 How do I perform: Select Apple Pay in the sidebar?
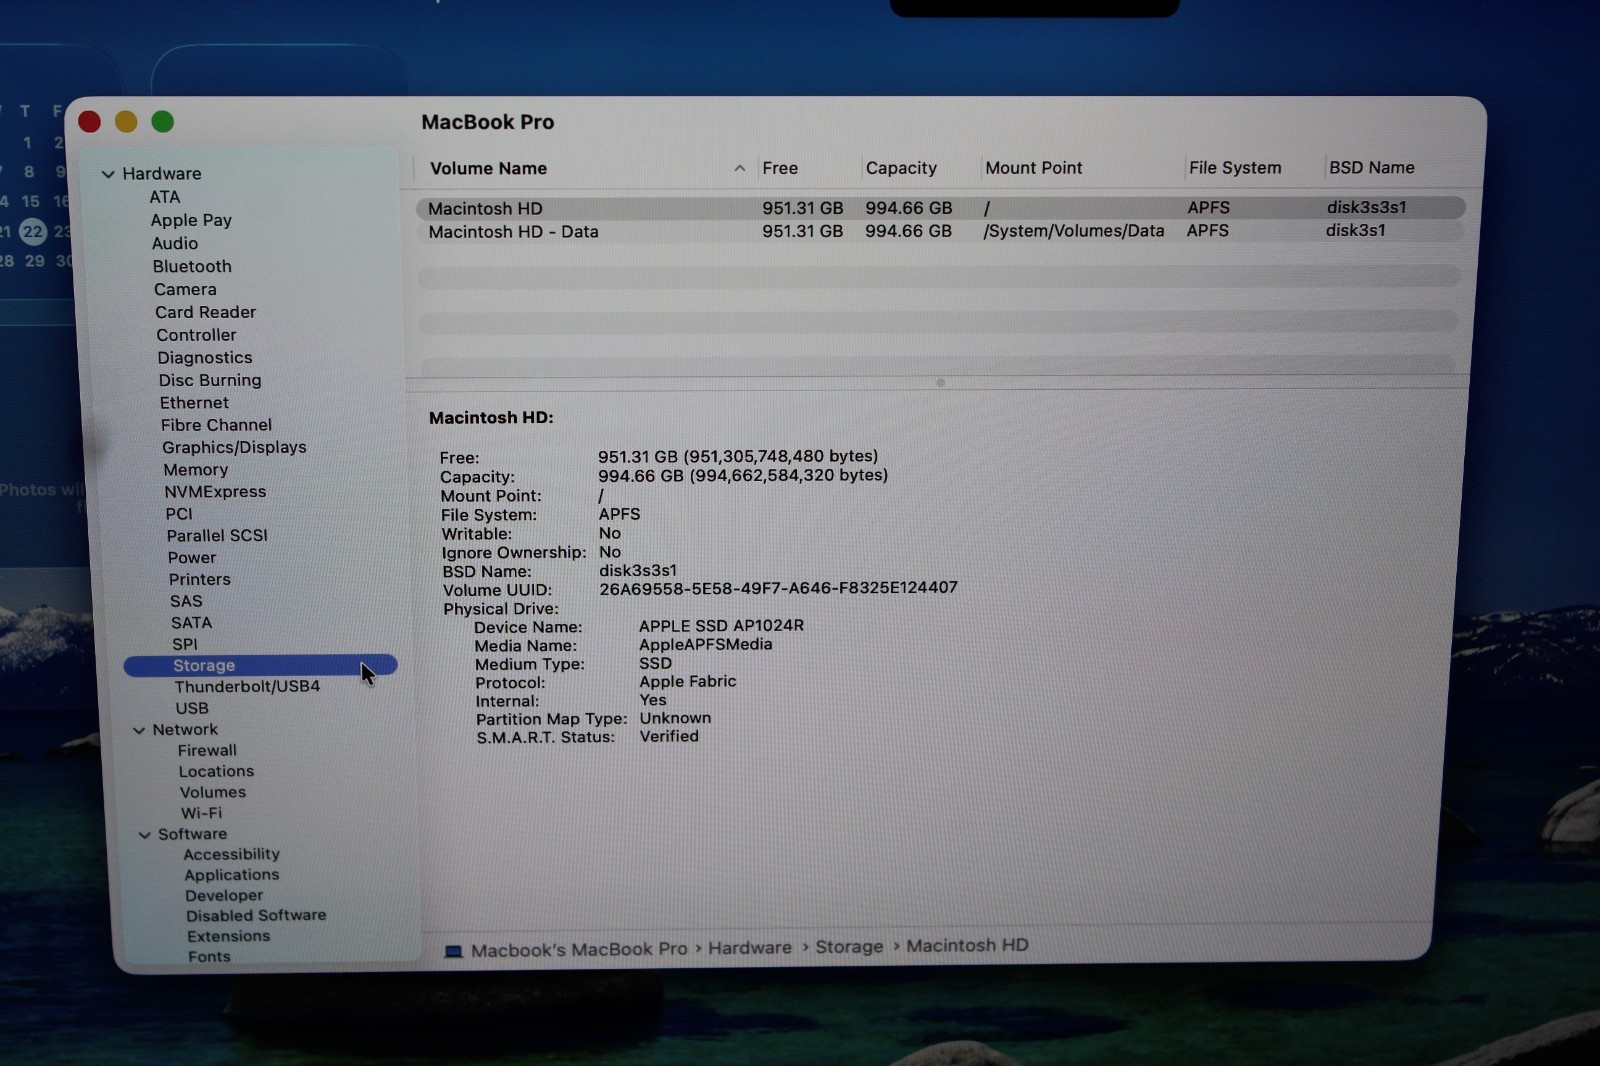191,220
